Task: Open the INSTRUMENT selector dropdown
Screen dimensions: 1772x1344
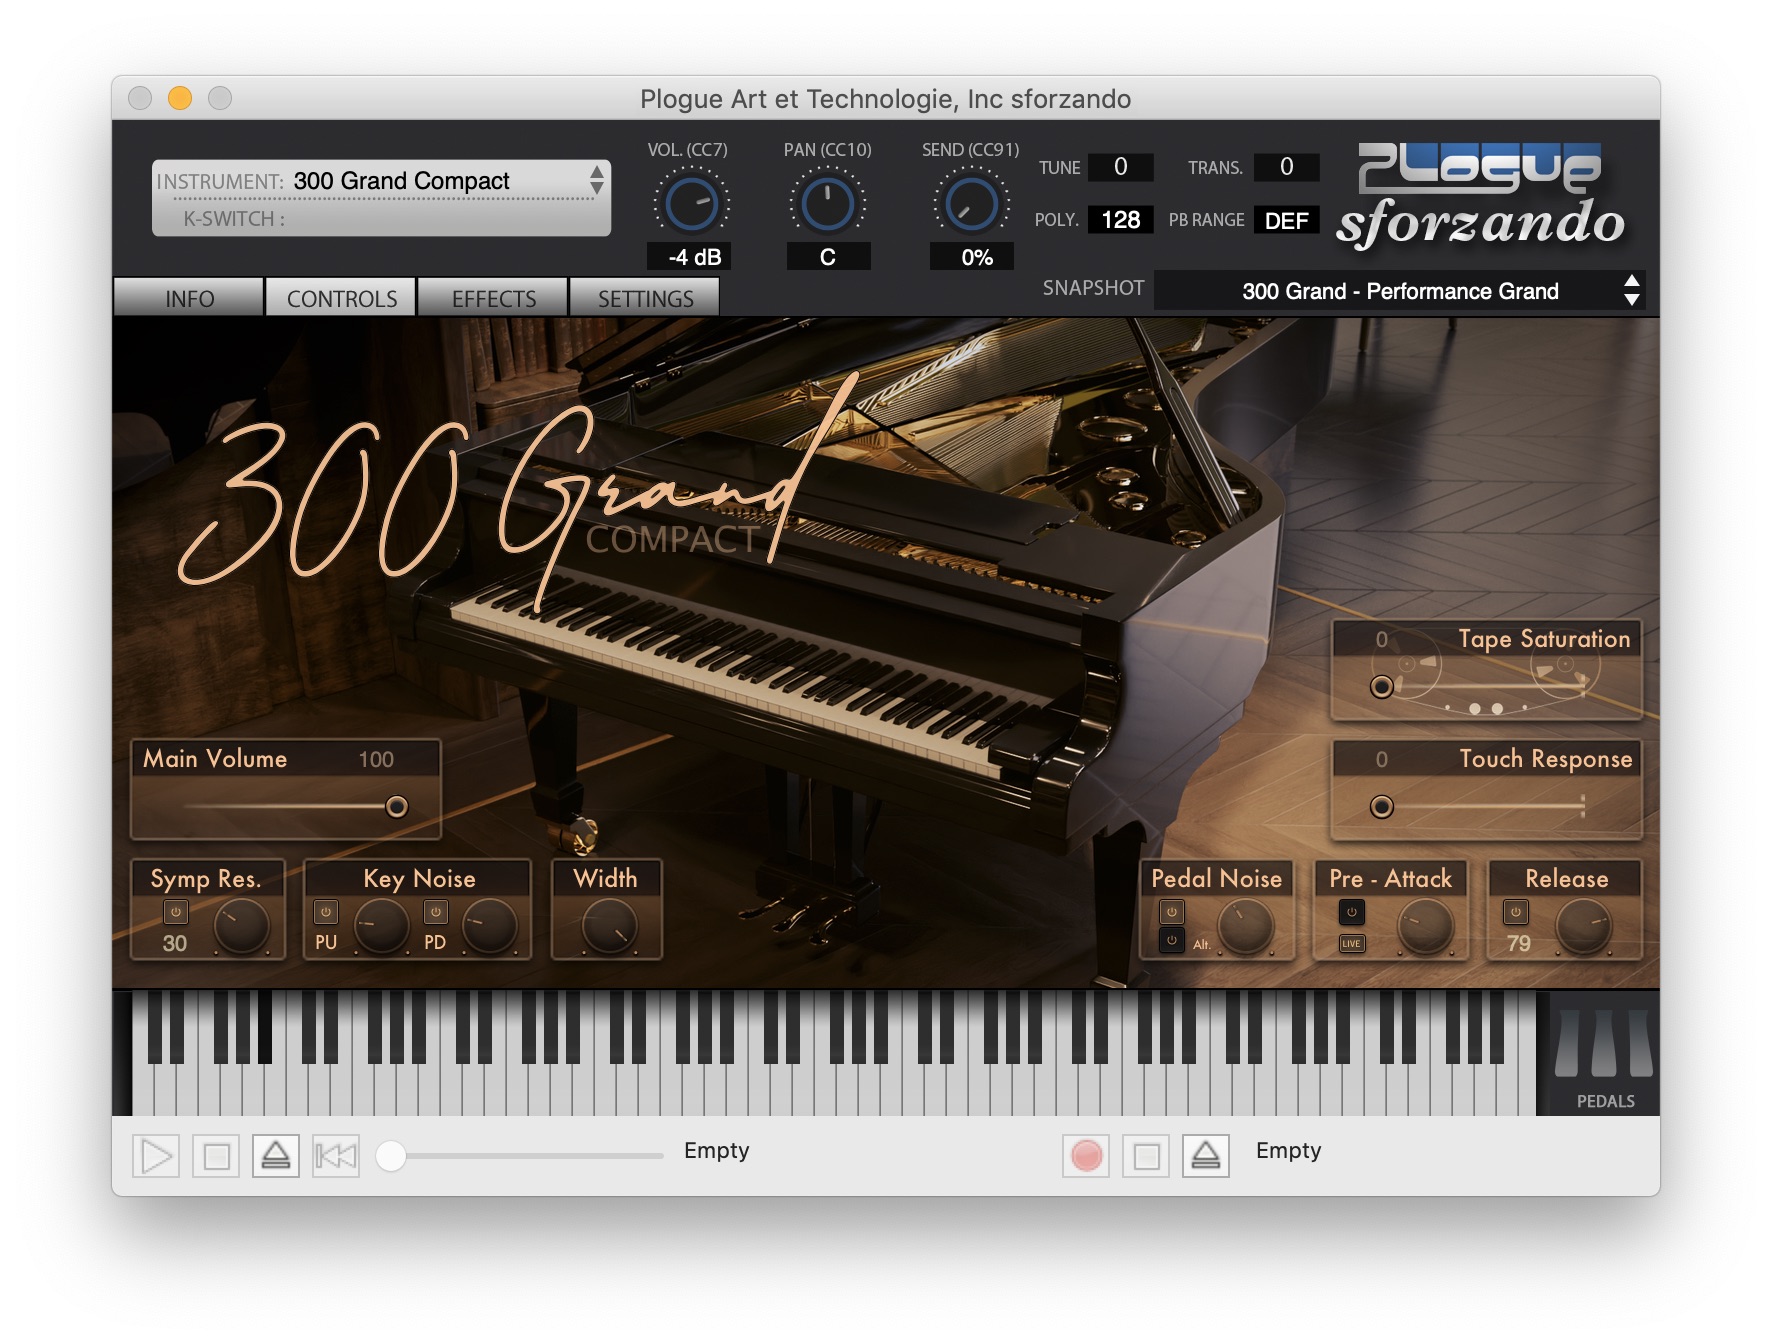Action: (380, 181)
